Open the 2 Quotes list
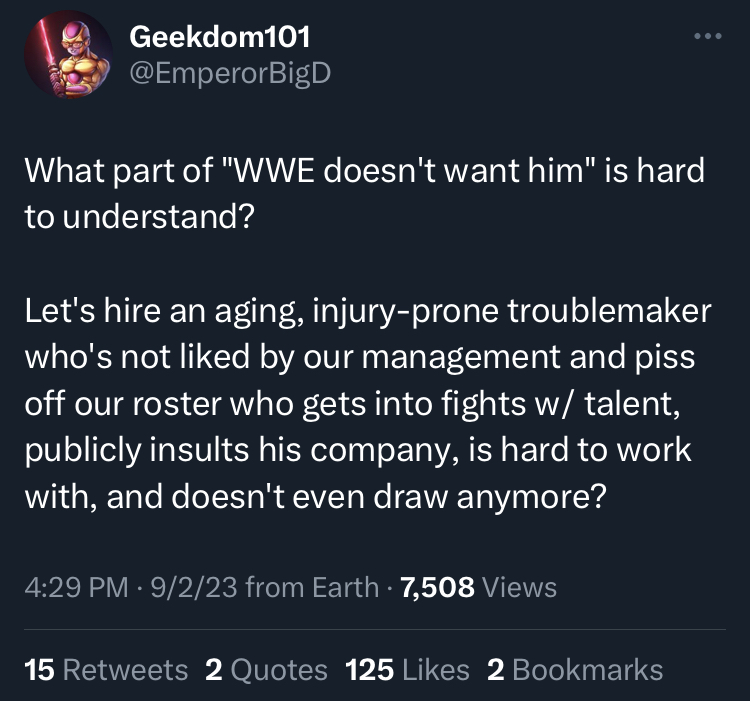 (x=265, y=669)
